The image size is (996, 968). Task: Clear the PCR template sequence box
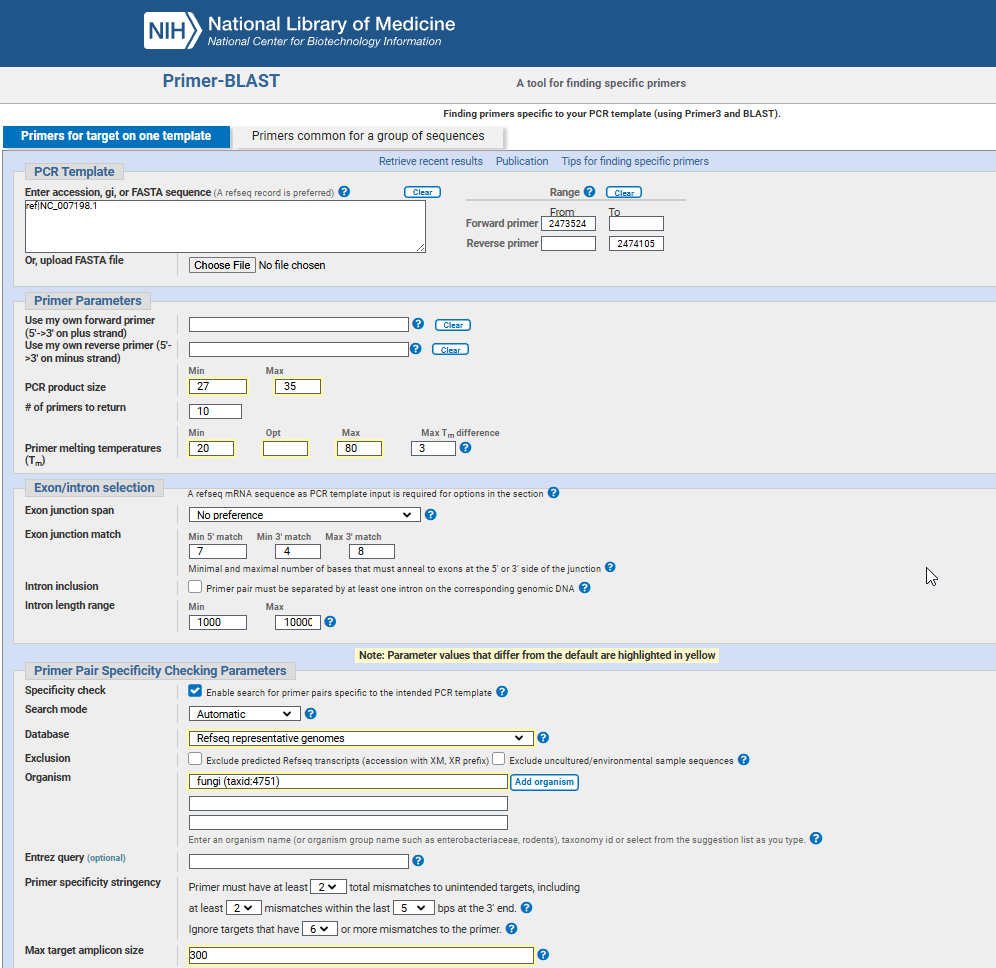pyautogui.click(x=422, y=192)
